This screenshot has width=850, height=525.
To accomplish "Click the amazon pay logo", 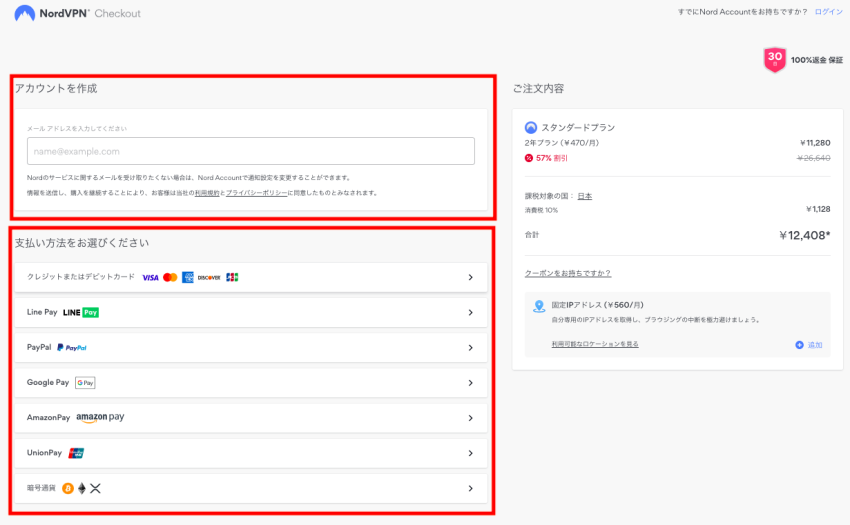I will (x=100, y=418).
